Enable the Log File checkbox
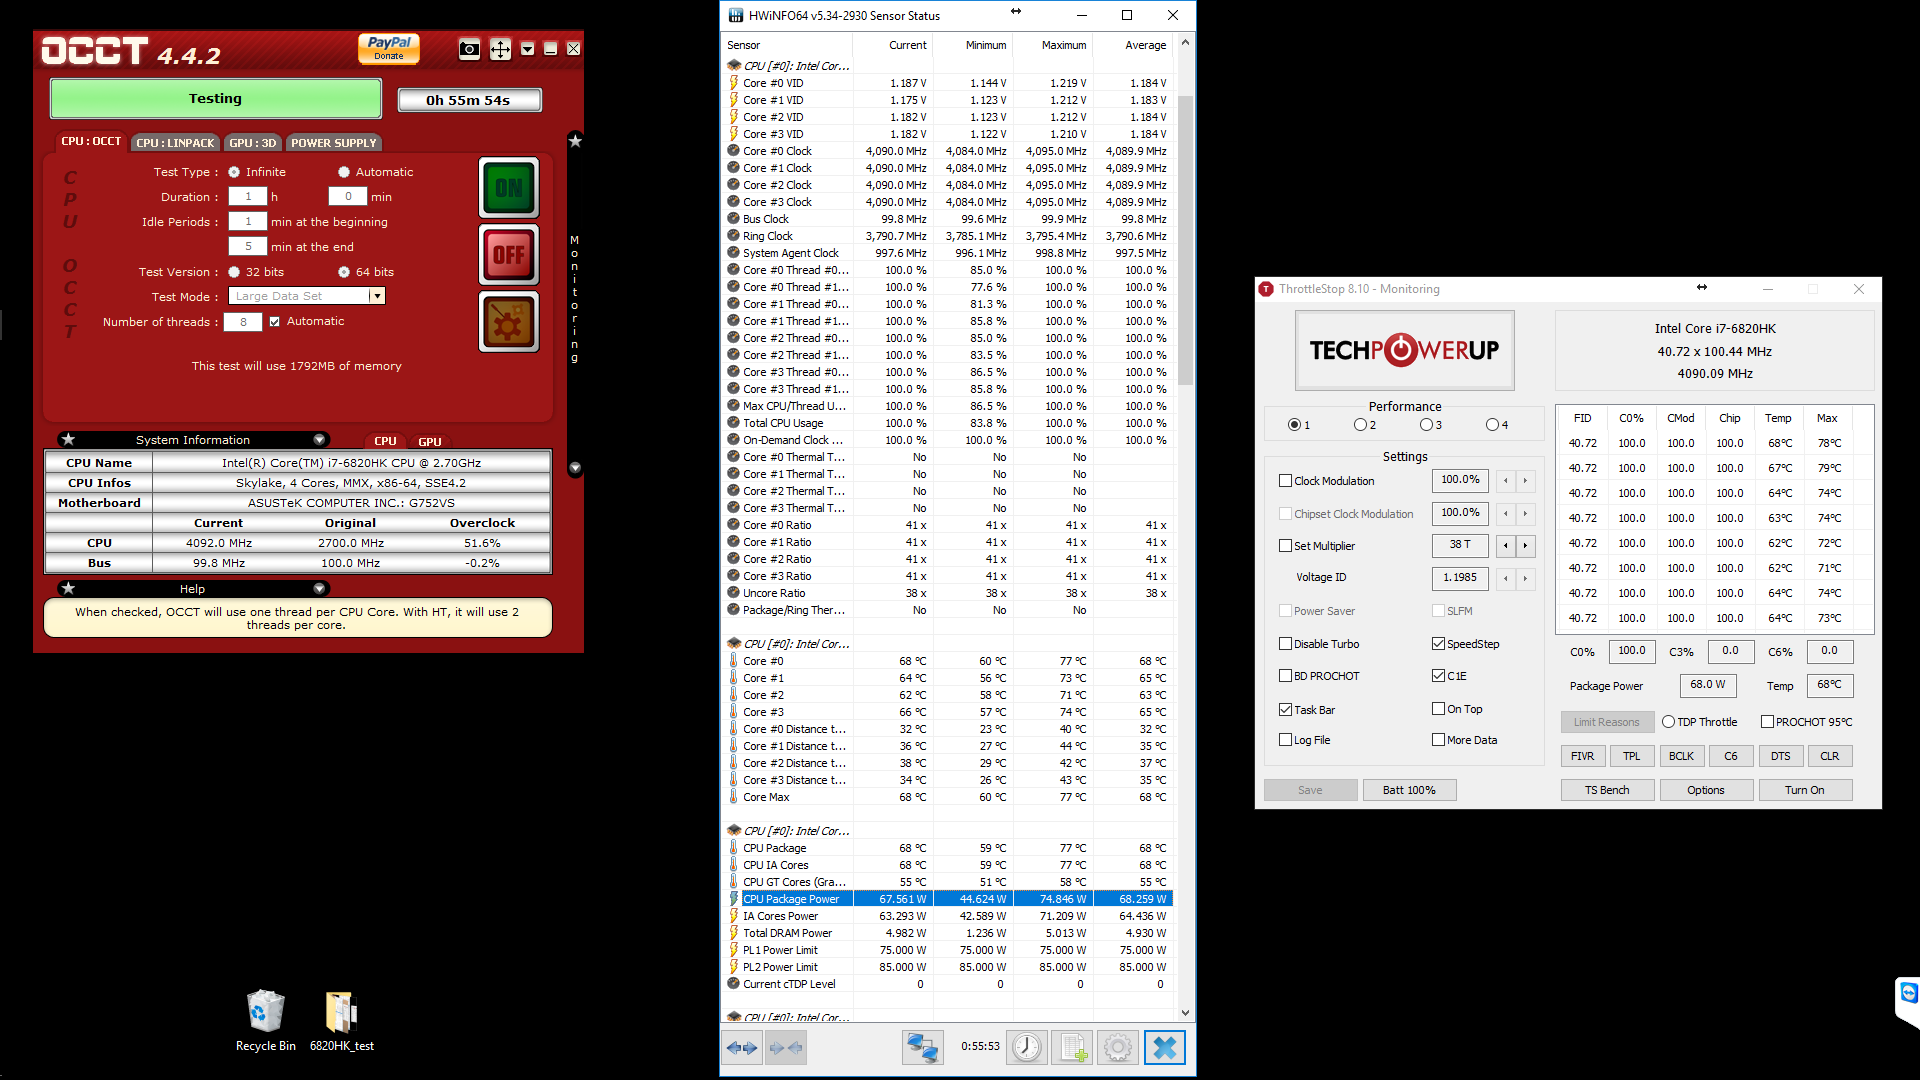1920x1080 pixels. 1286,740
